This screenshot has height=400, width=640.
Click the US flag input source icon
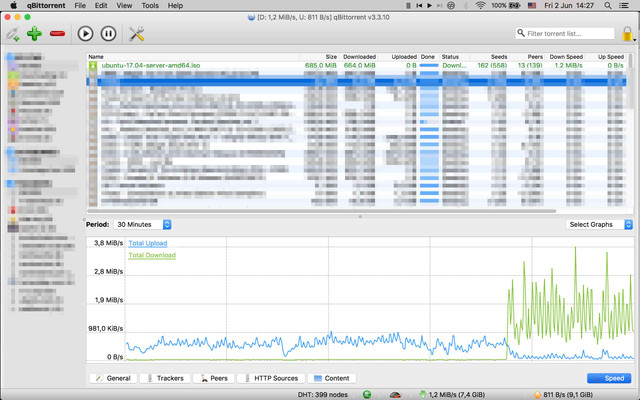coord(532,5)
